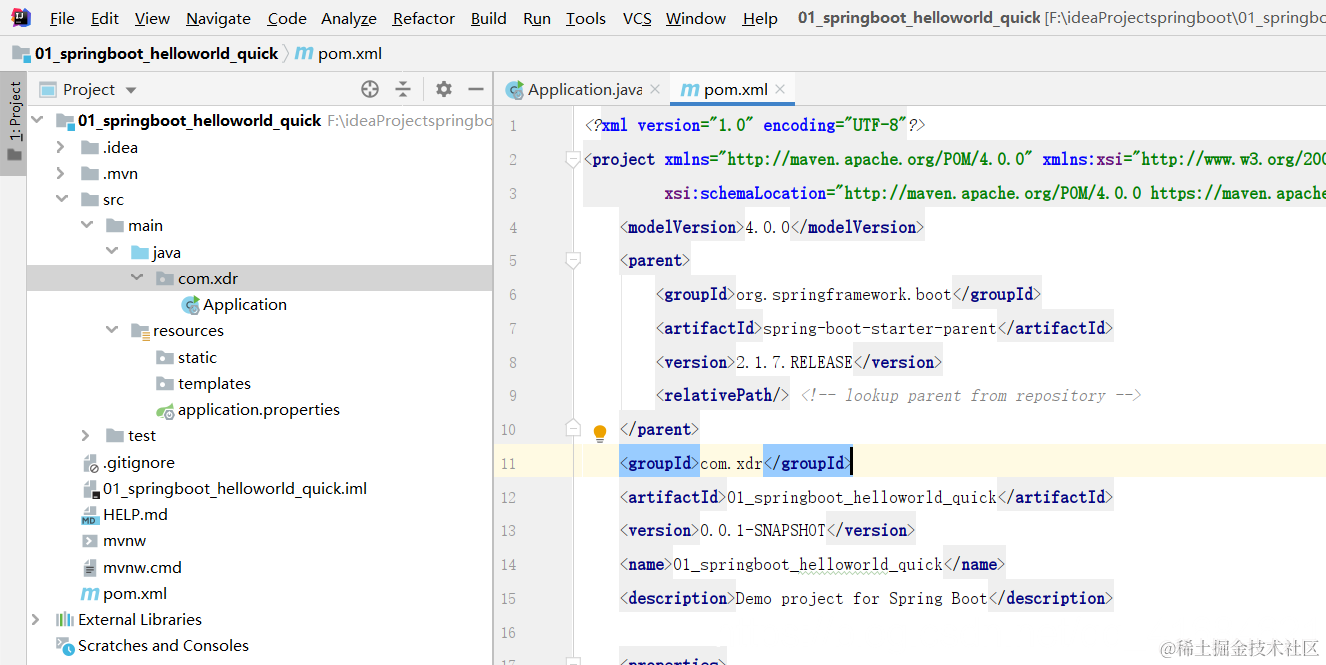Click the fold end marker on line 10
This screenshot has width=1326, height=665.
[573, 428]
